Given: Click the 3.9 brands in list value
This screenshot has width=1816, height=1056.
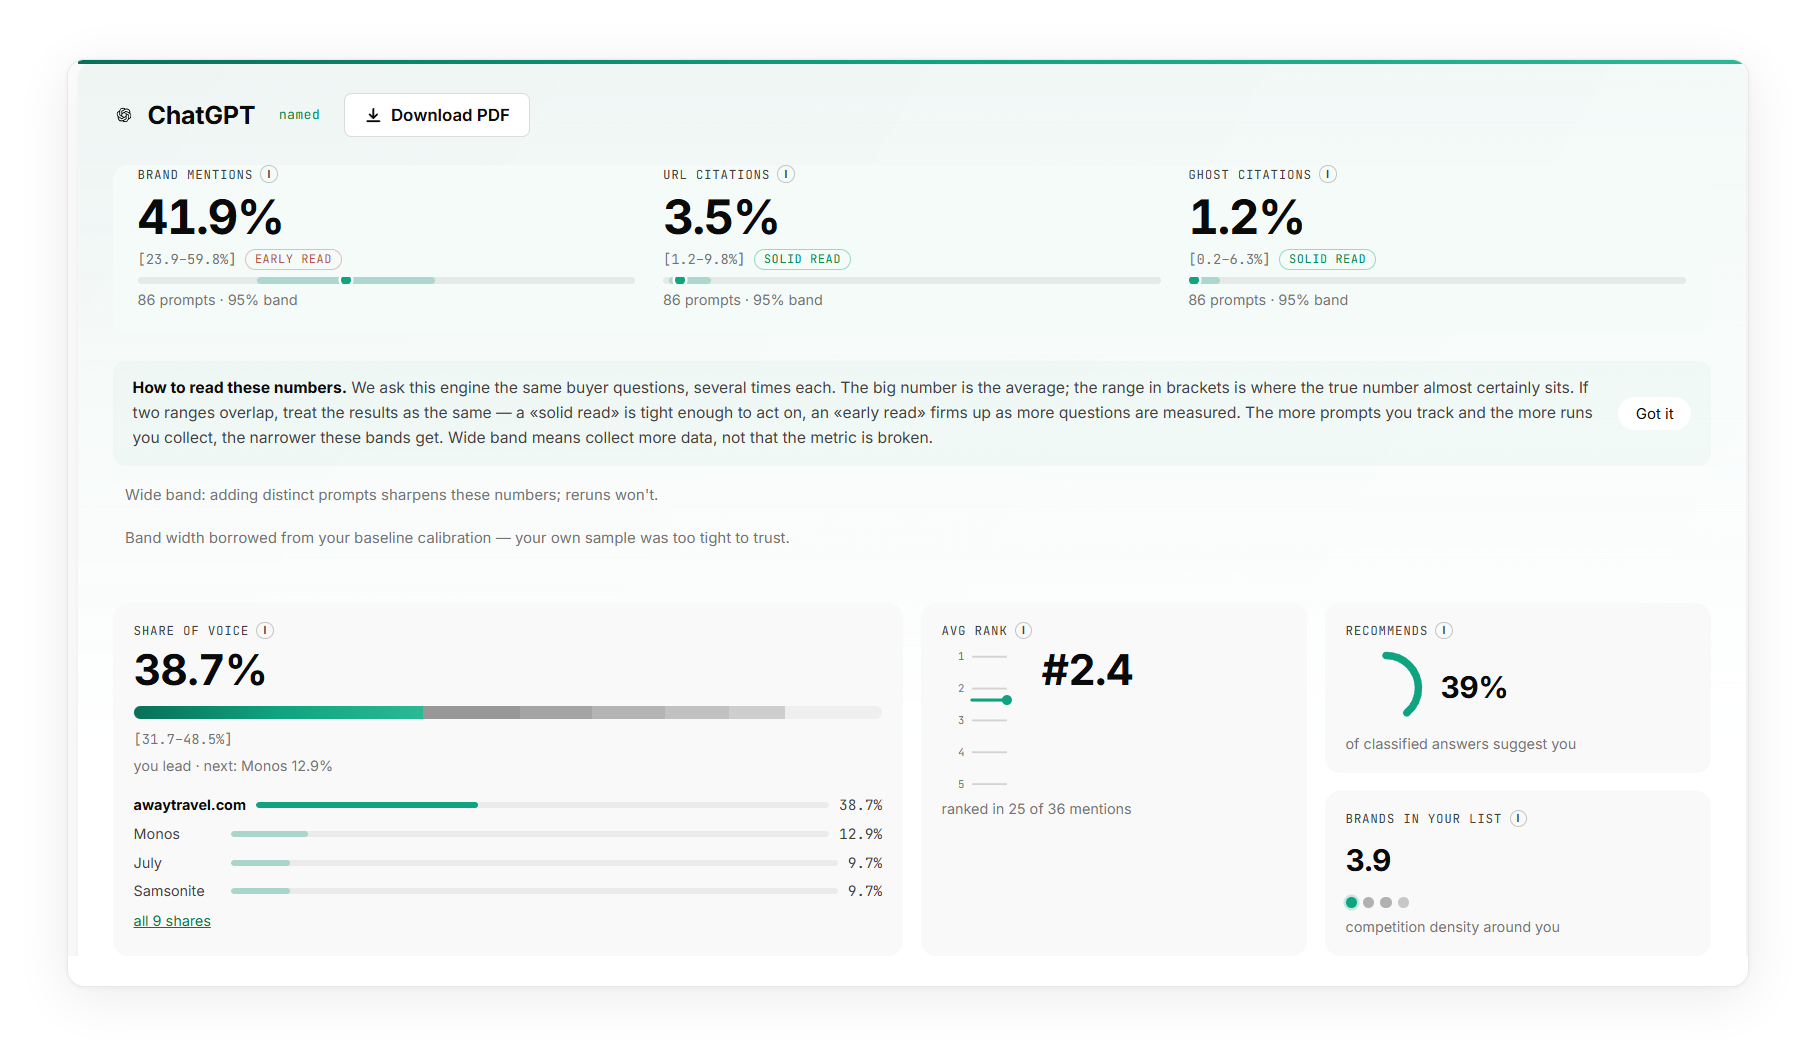Looking at the screenshot, I should (x=1368, y=860).
